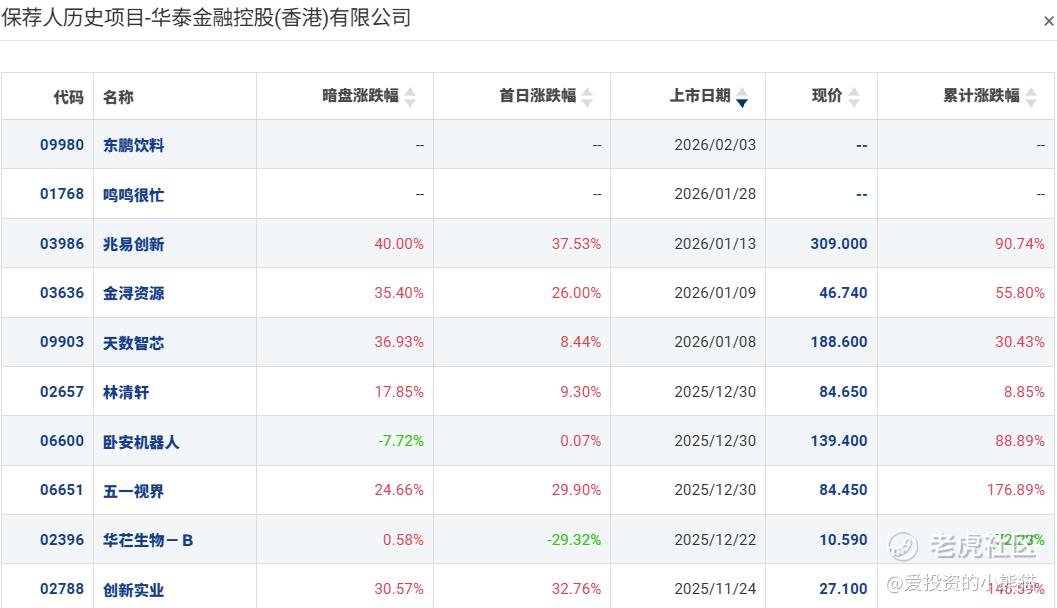This screenshot has width=1057, height=608.
Task: Sort by 首日涨跌幅 column arrows
Action: [587, 98]
